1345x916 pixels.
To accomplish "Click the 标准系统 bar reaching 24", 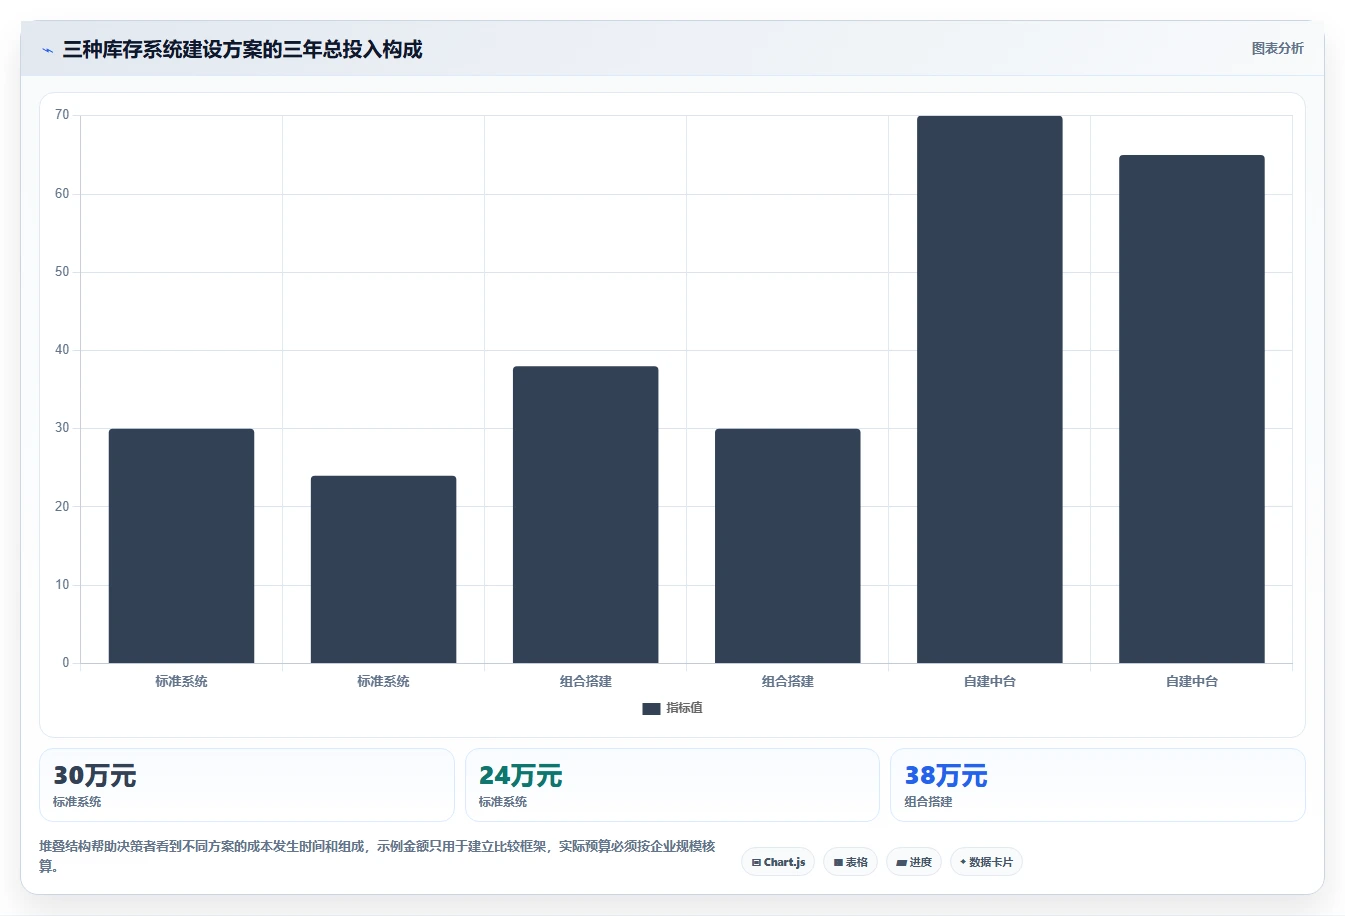I will pyautogui.click(x=383, y=569).
